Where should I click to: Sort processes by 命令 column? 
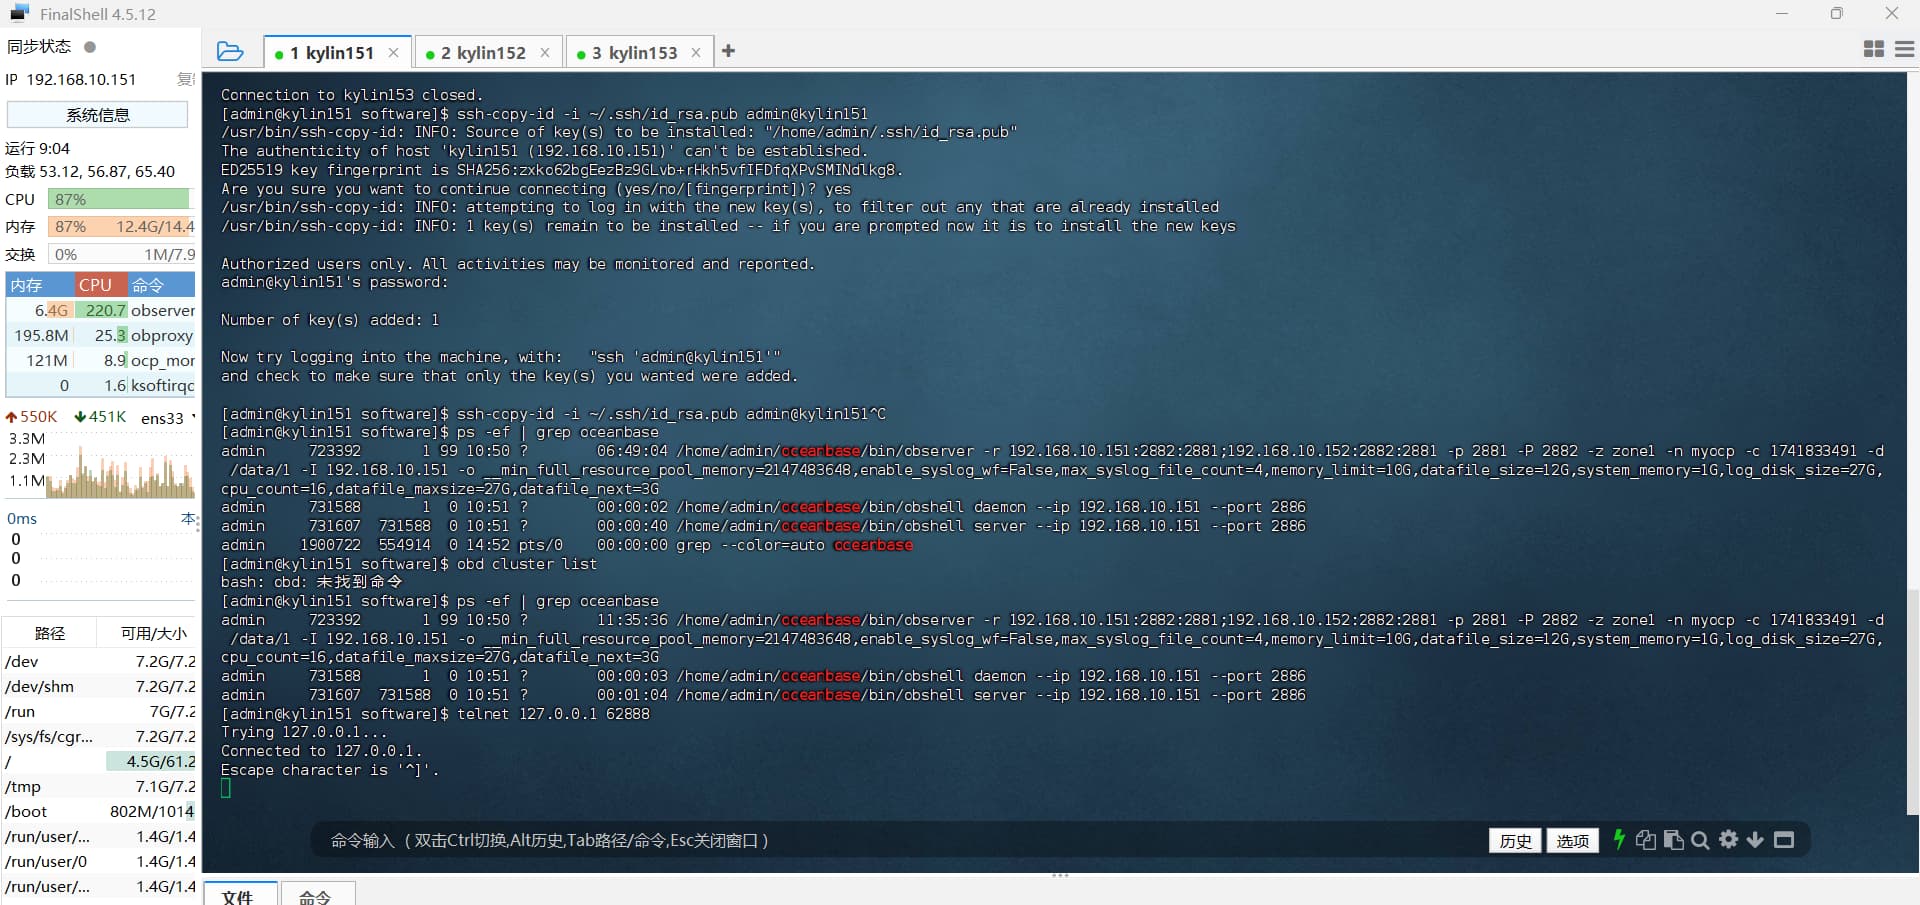pyautogui.click(x=161, y=285)
